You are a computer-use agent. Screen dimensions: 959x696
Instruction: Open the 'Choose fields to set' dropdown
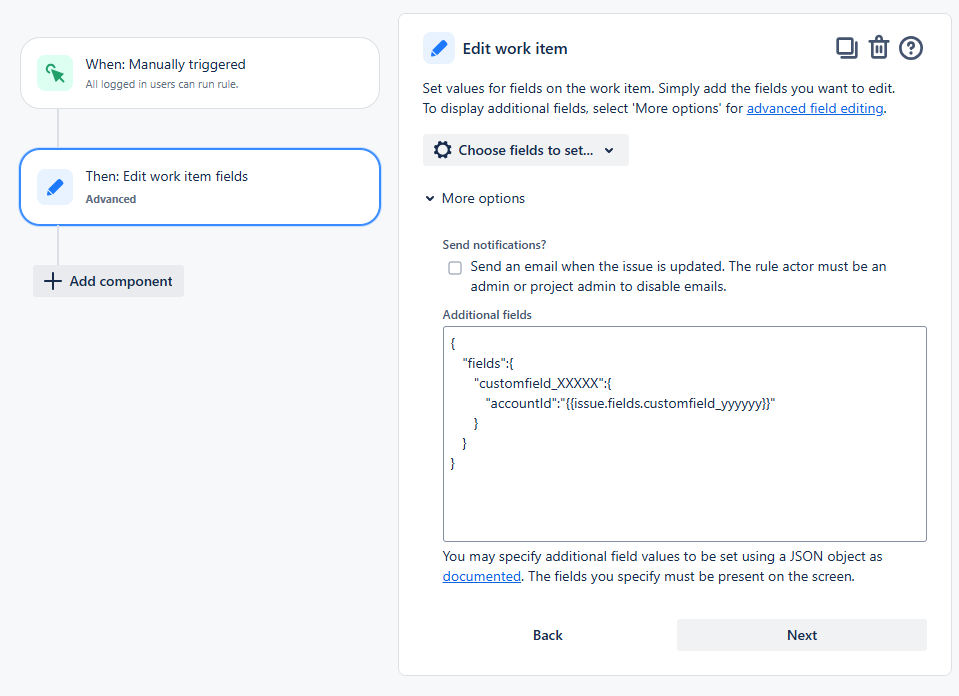click(x=525, y=149)
